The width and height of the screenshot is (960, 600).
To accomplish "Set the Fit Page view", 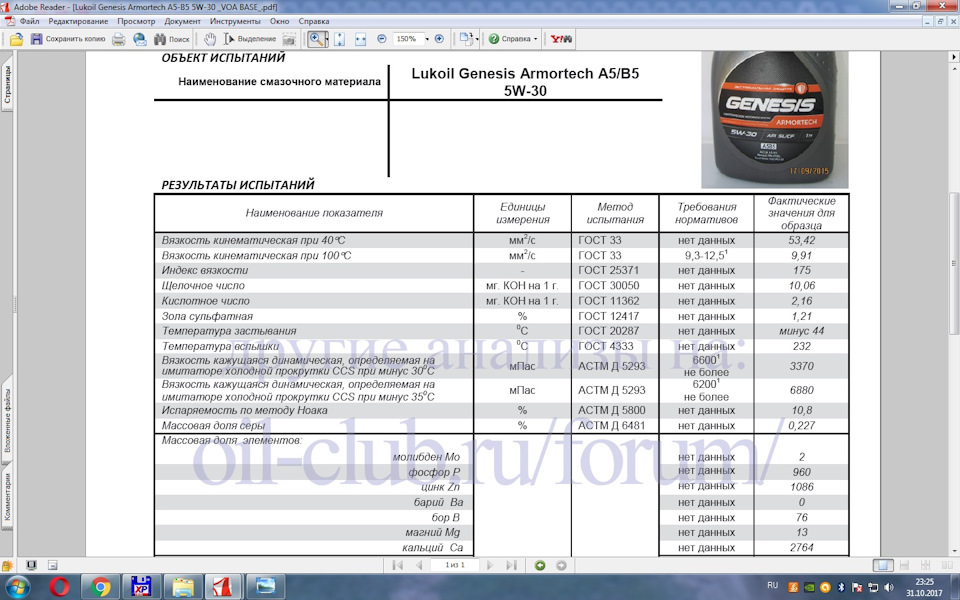I will (x=340, y=39).
